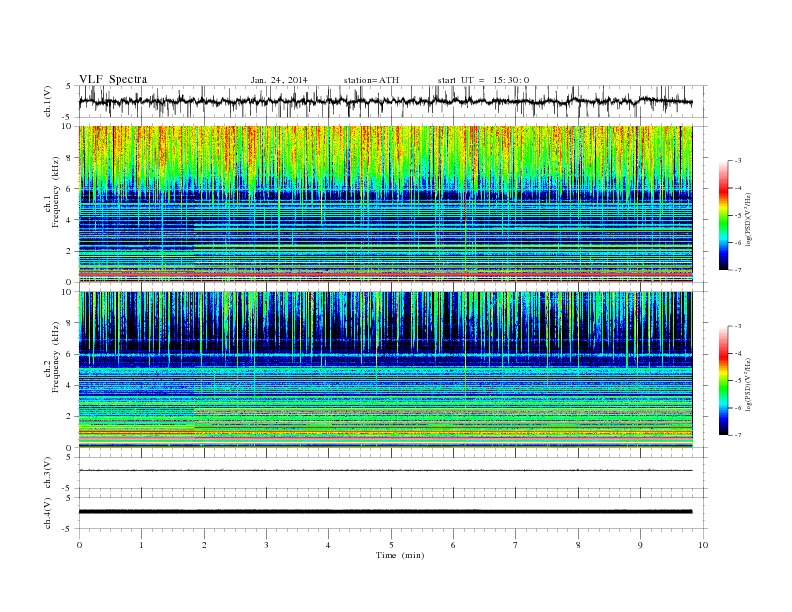Click the "2" kHz tick on ch.2 spectrogram axis
This screenshot has height=612, width=792.
70,417
